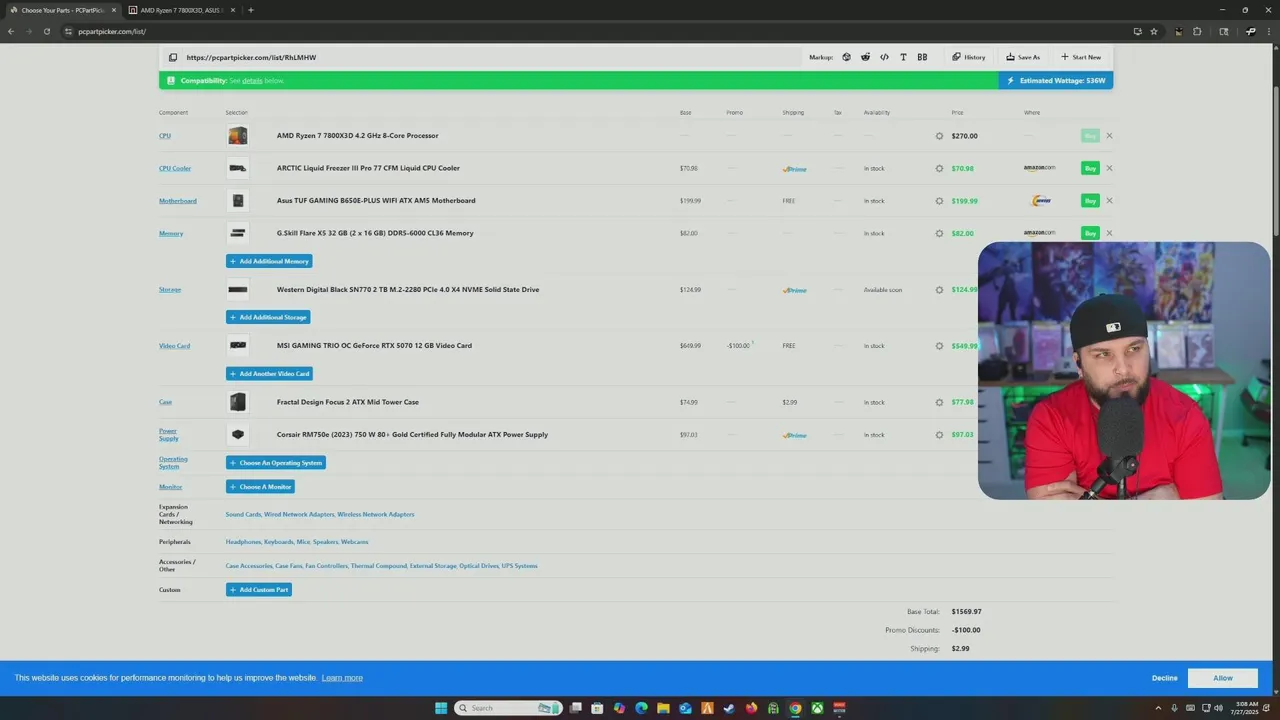1280x720 pixels.
Task: Decline performance cookies
Action: [x=1164, y=678]
